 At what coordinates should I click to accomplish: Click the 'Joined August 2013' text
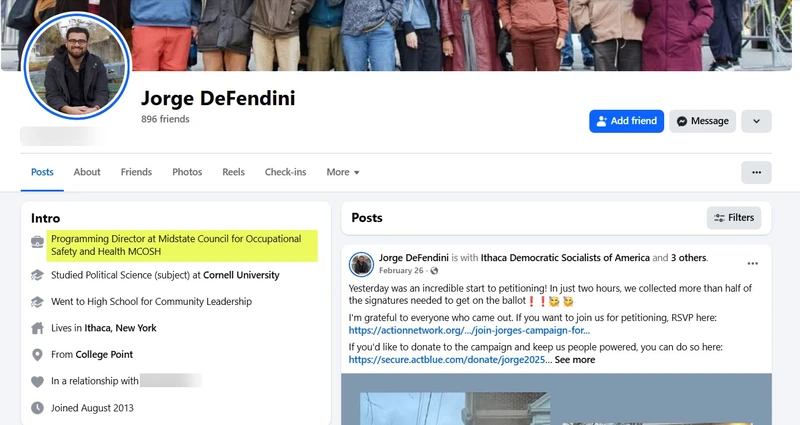point(92,408)
